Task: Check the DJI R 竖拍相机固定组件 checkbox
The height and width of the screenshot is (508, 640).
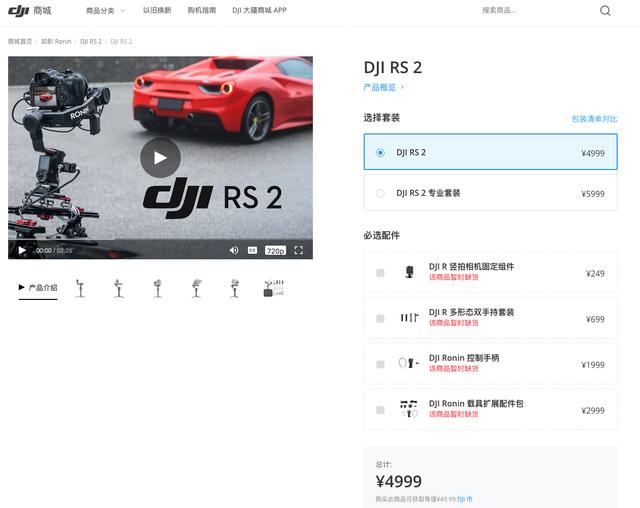Action: (x=380, y=273)
